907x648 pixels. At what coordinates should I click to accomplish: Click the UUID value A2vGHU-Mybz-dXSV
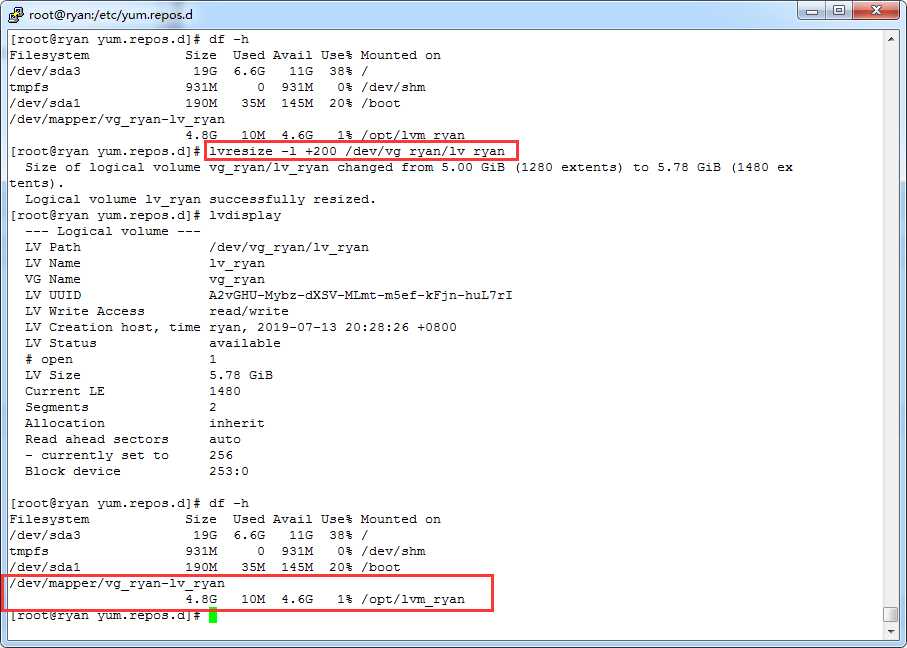click(x=360, y=295)
